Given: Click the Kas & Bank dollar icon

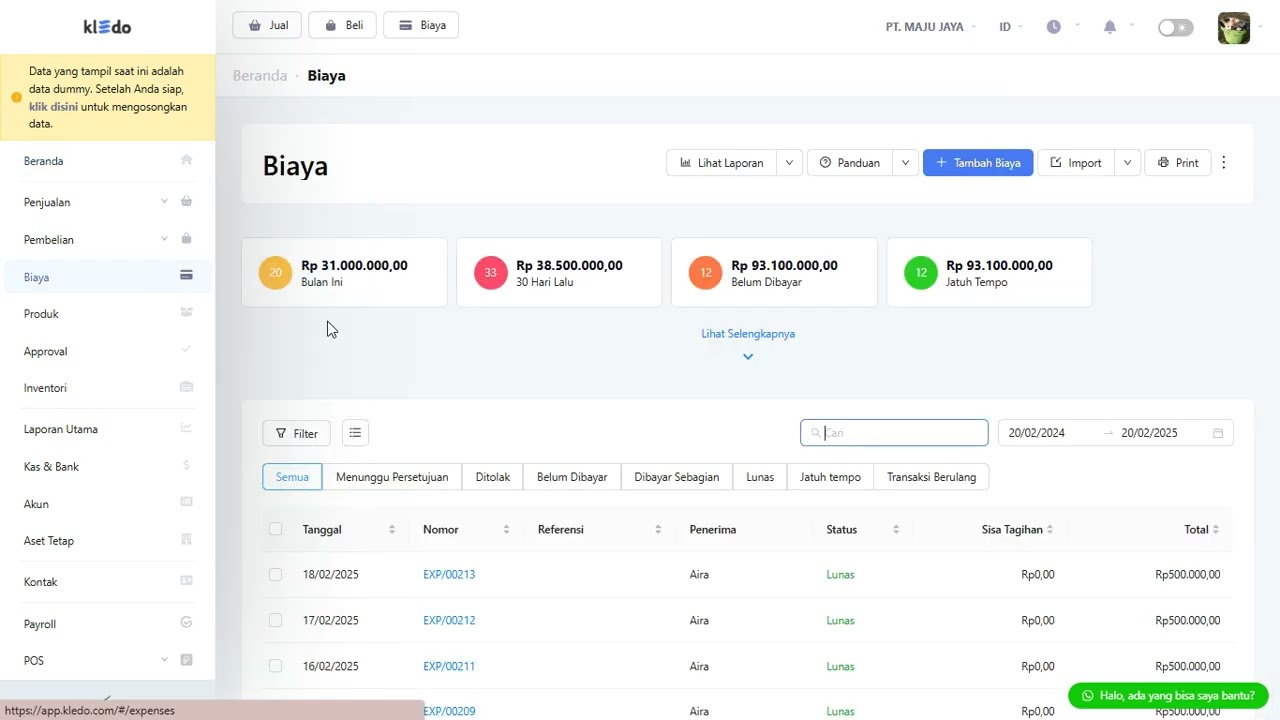Looking at the screenshot, I should (x=186, y=465).
